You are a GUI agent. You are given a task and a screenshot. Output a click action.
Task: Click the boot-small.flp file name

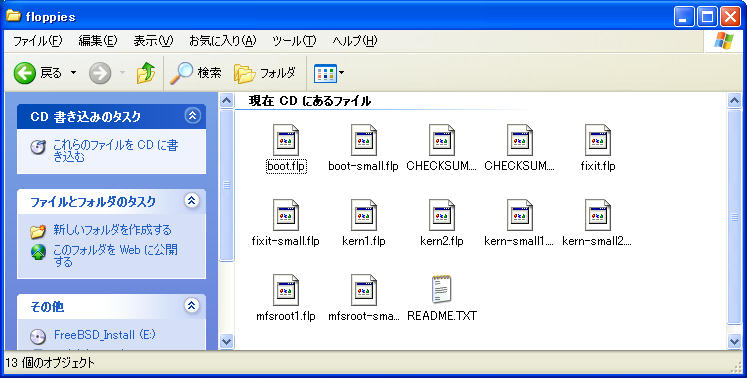pos(363,166)
